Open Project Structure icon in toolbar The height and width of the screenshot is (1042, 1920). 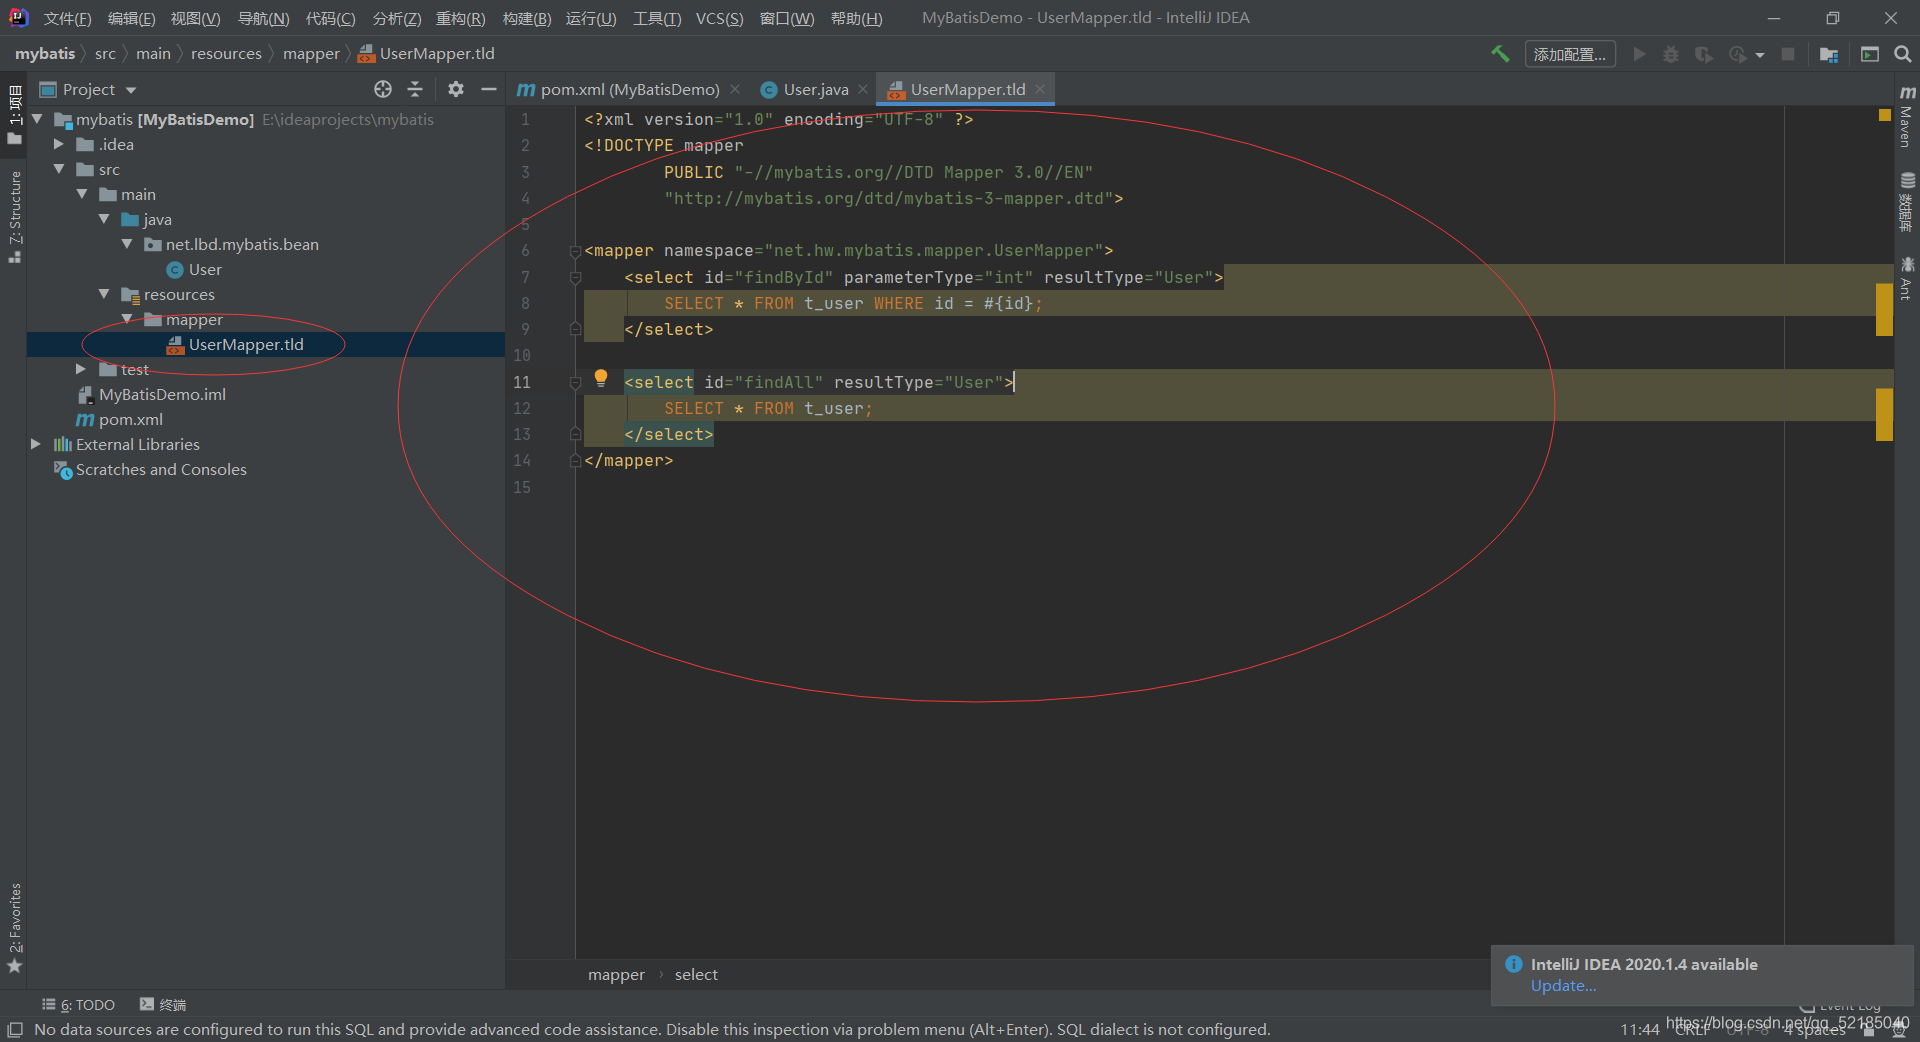point(1829,54)
